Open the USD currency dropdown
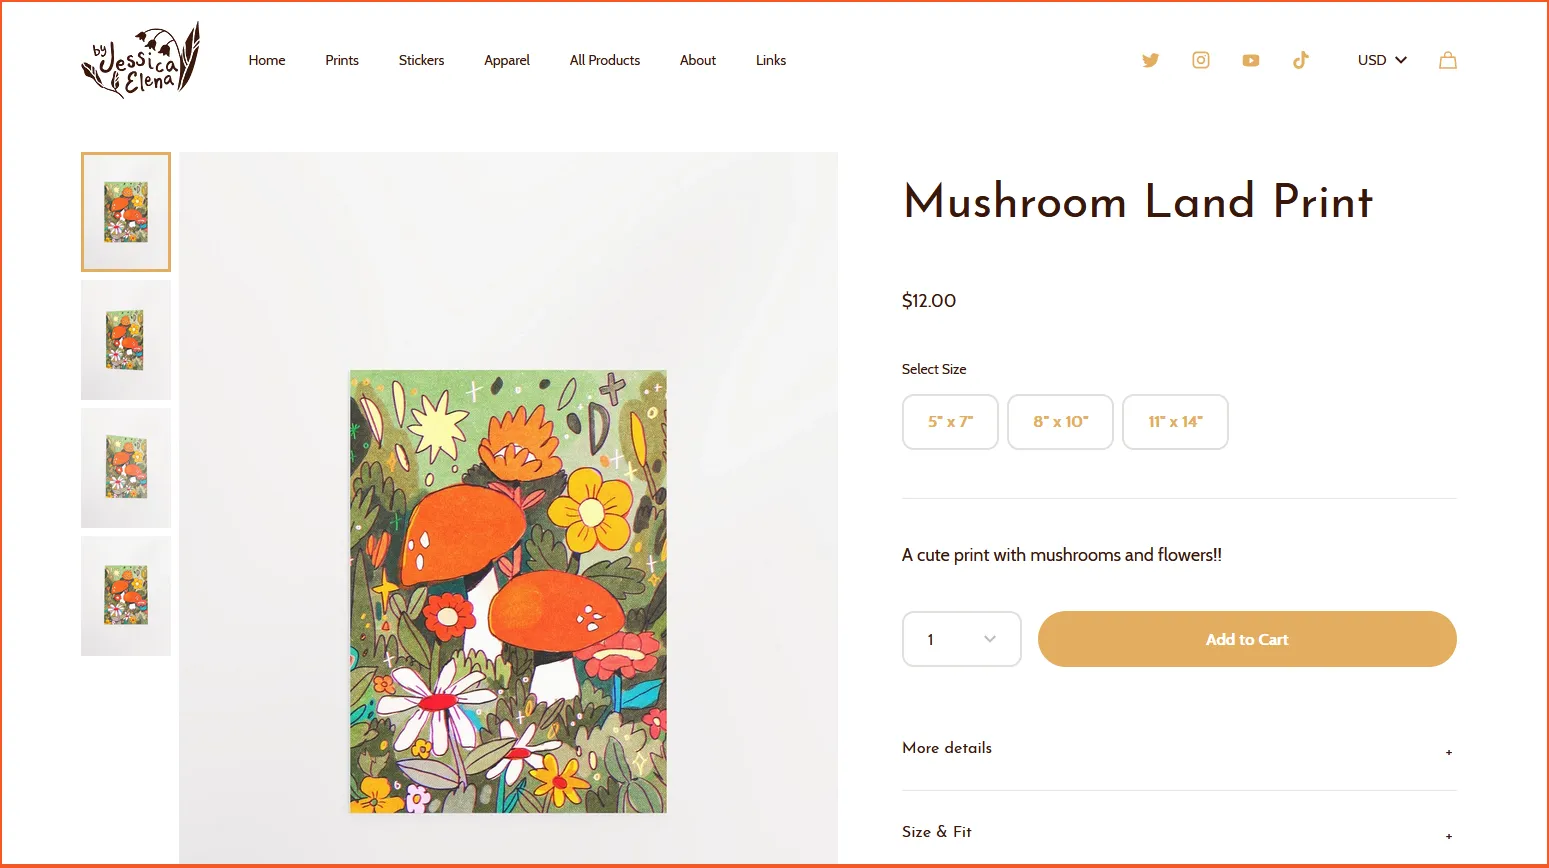Viewport: 1549px width, 868px height. coord(1382,60)
